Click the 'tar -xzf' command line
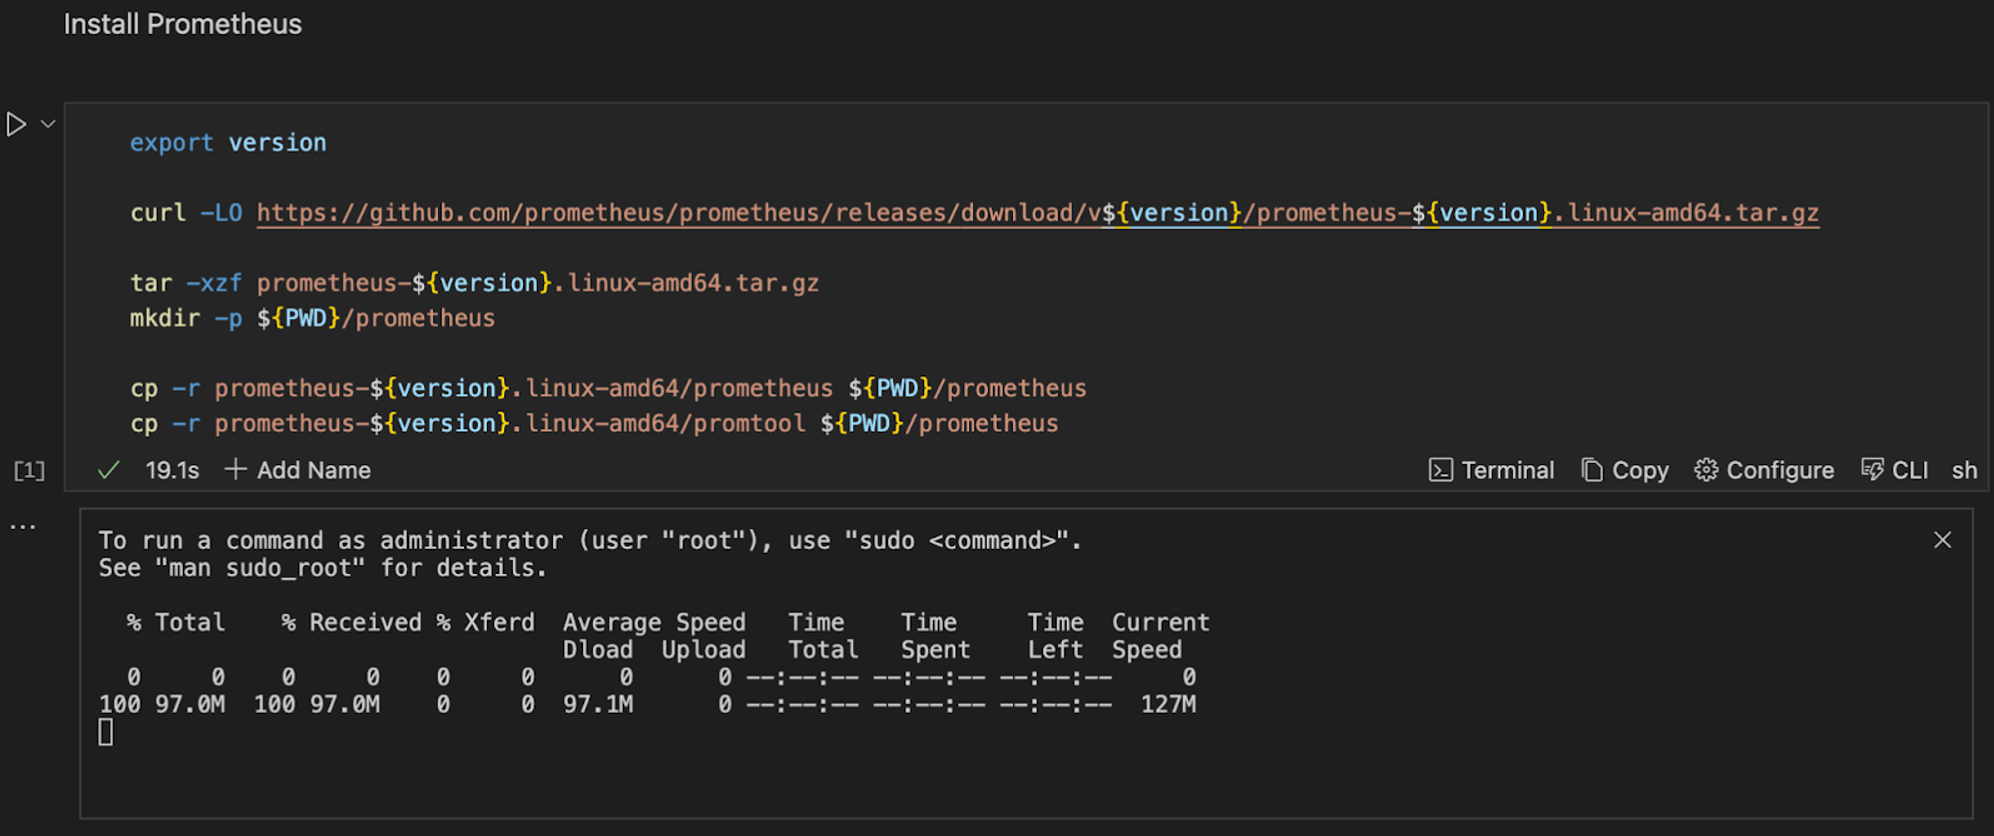This screenshot has height=836, width=1994. [474, 283]
